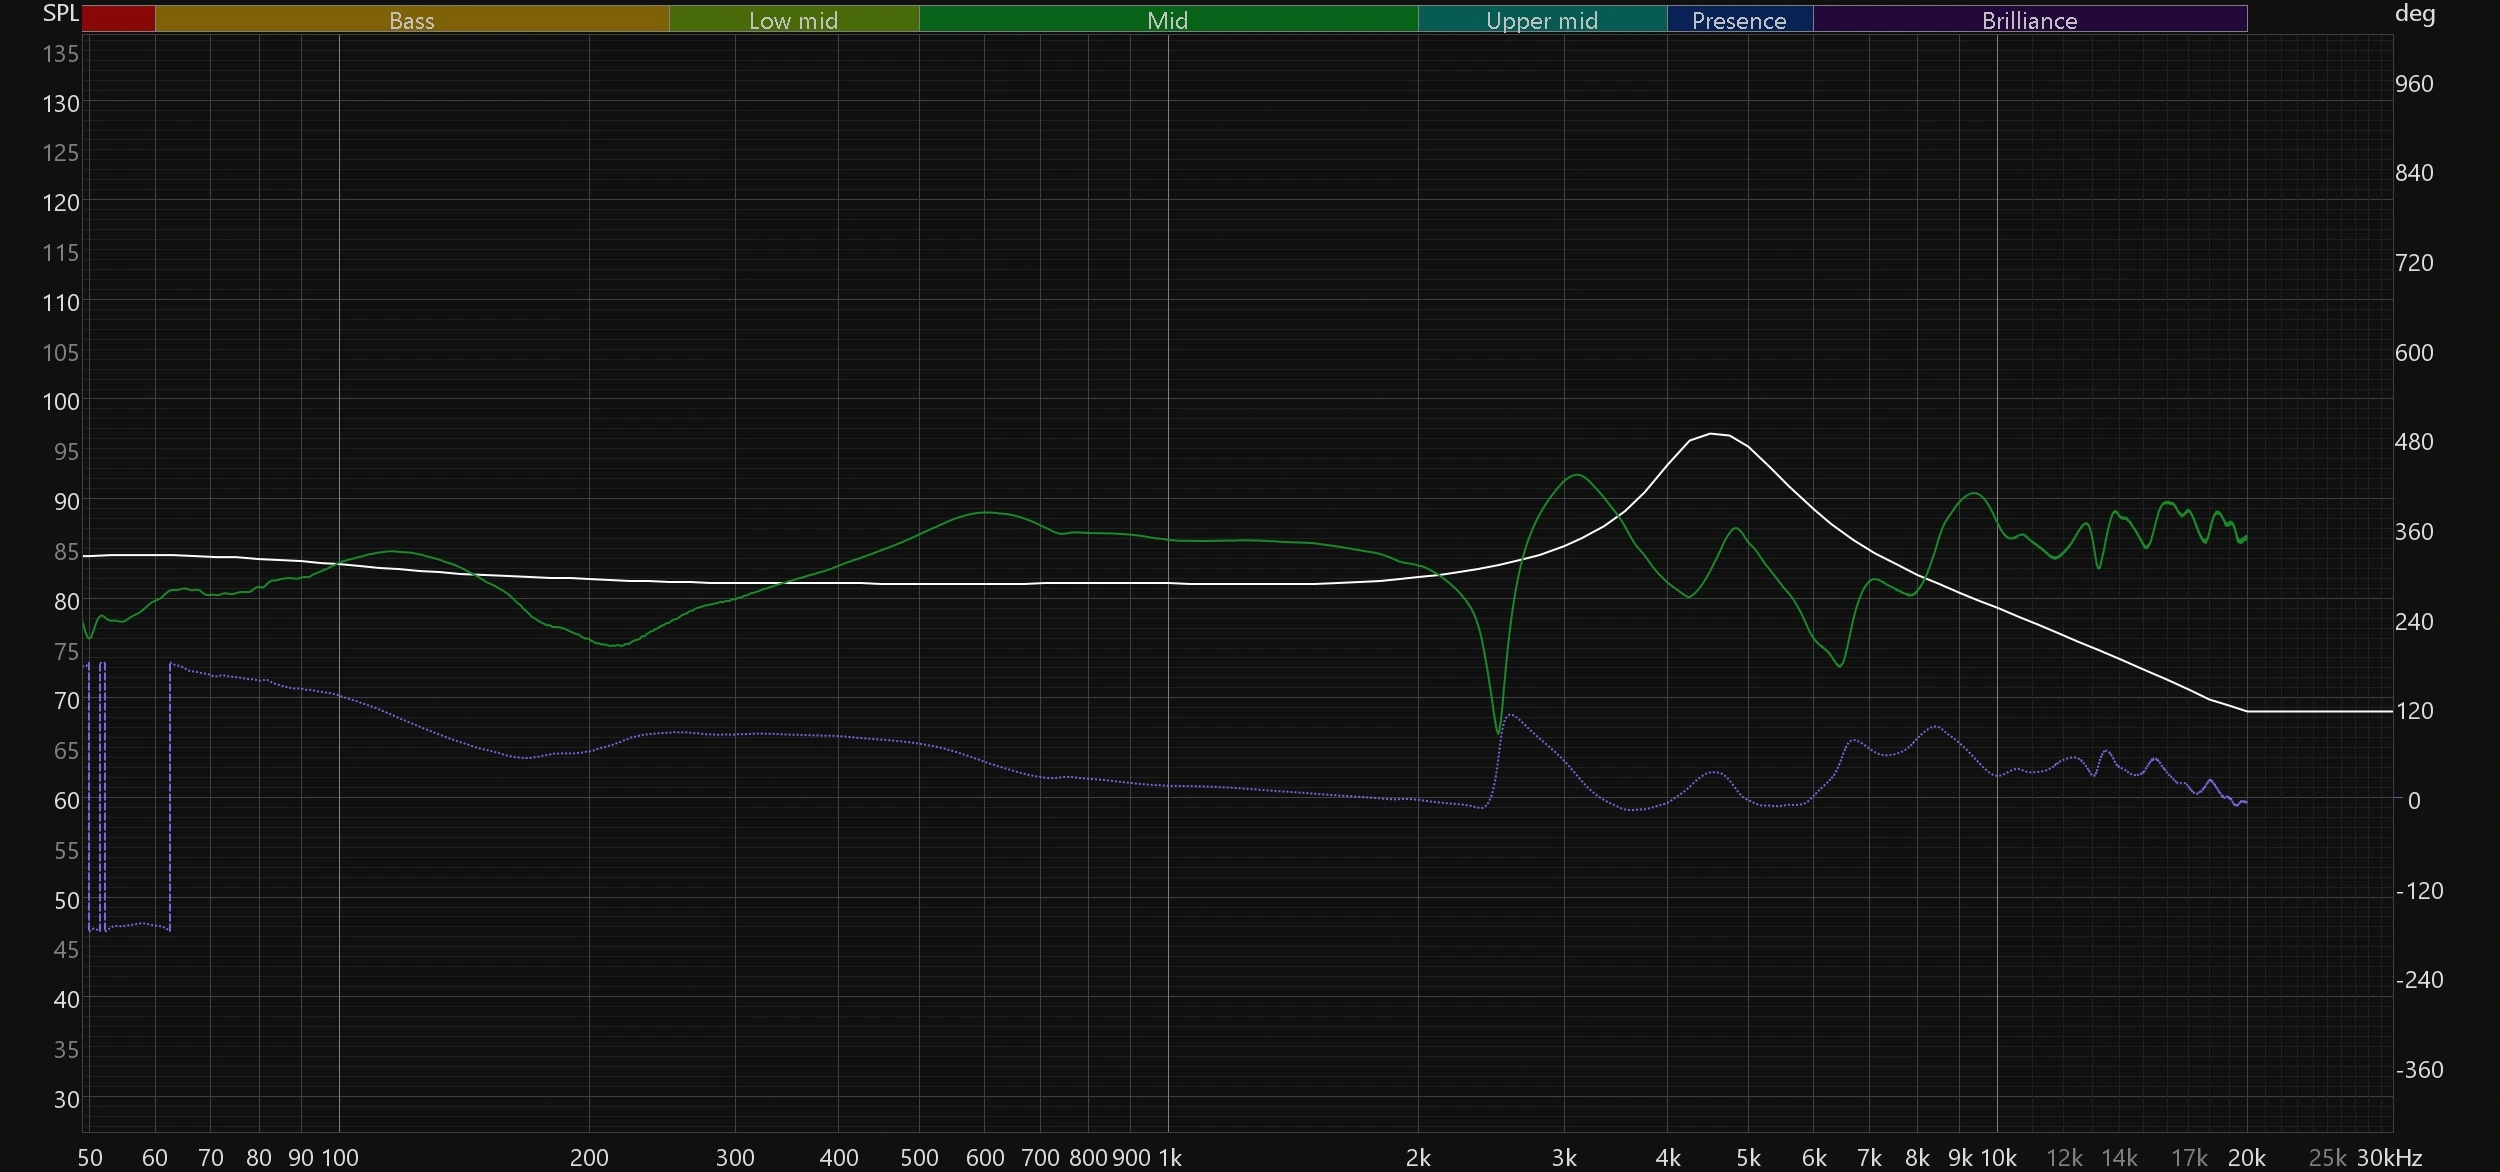This screenshot has width=2500, height=1172.
Task: Click the Bass frequency band label
Action: 411,20
